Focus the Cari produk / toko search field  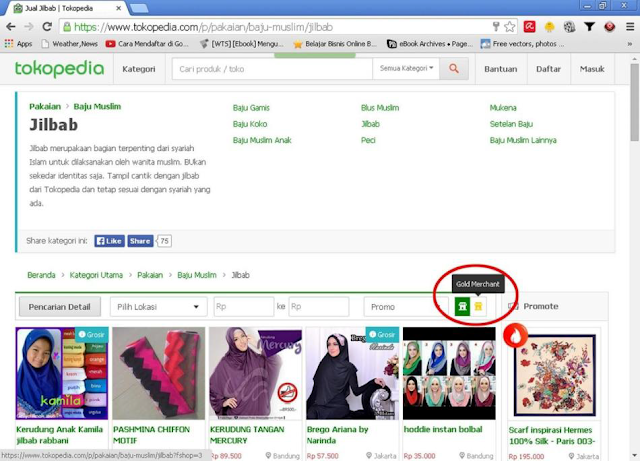272,69
